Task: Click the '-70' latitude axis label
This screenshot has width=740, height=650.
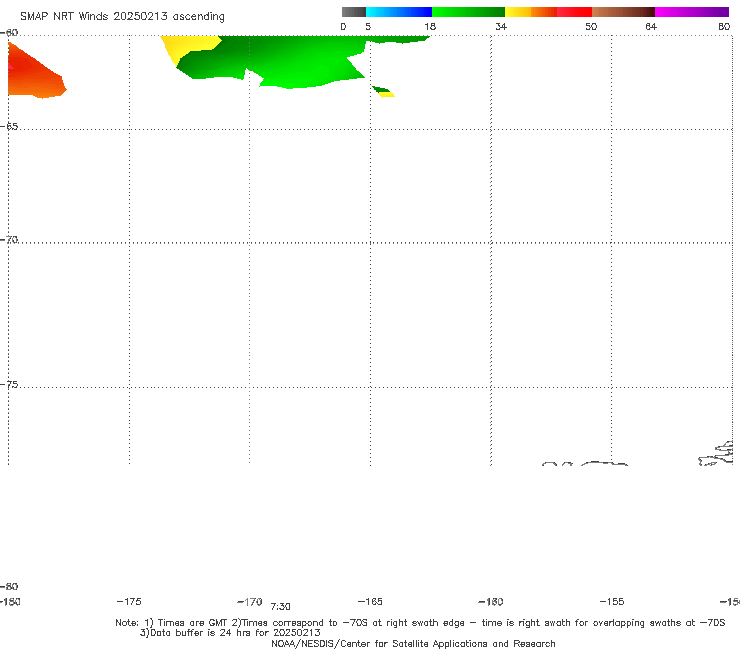Action: [9, 240]
